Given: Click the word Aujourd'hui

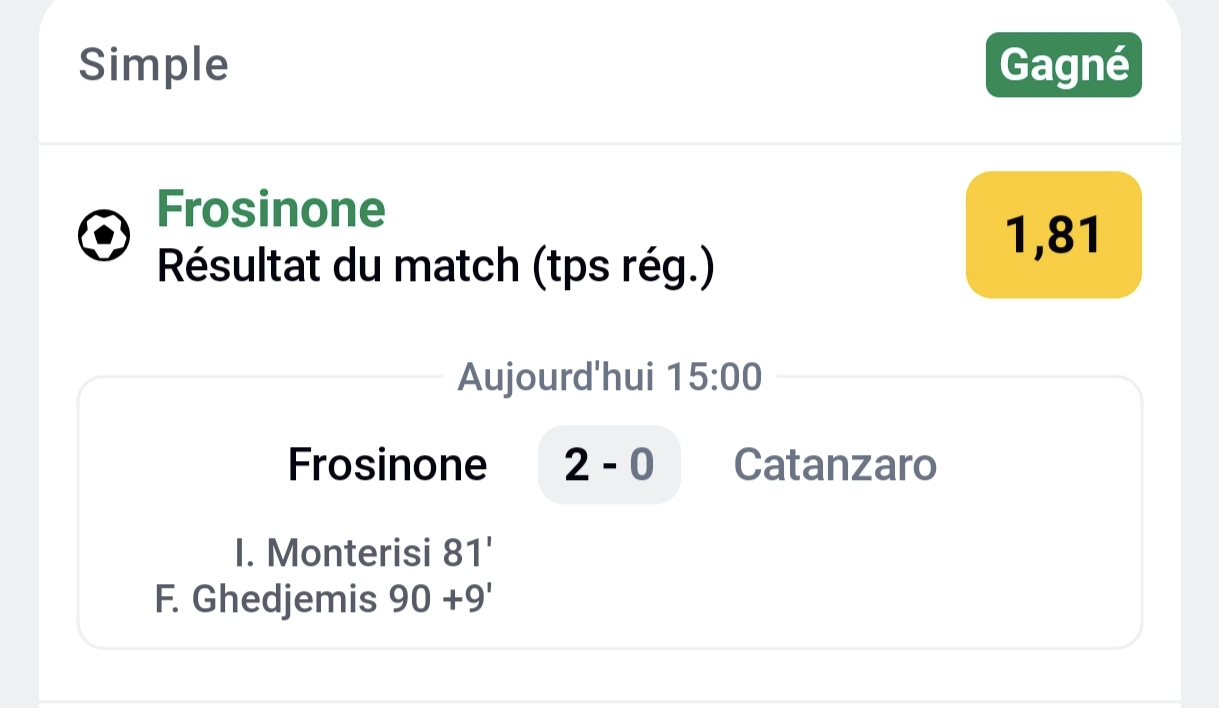Looking at the screenshot, I should [555, 378].
